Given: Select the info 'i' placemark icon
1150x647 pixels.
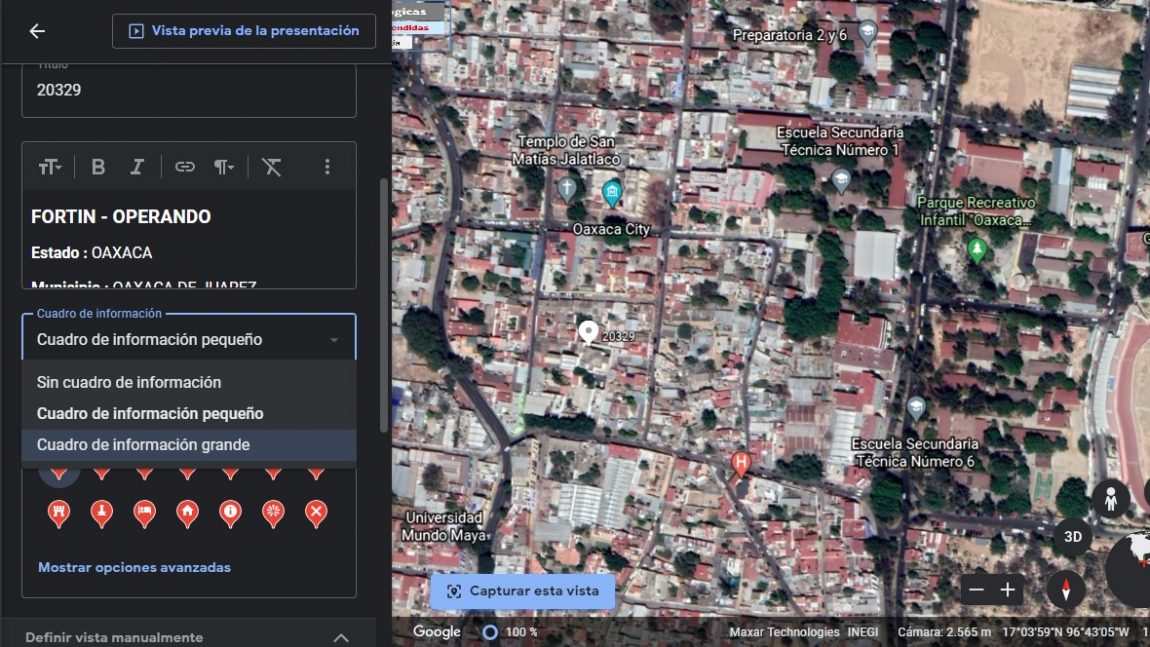Looking at the screenshot, I should [230, 513].
